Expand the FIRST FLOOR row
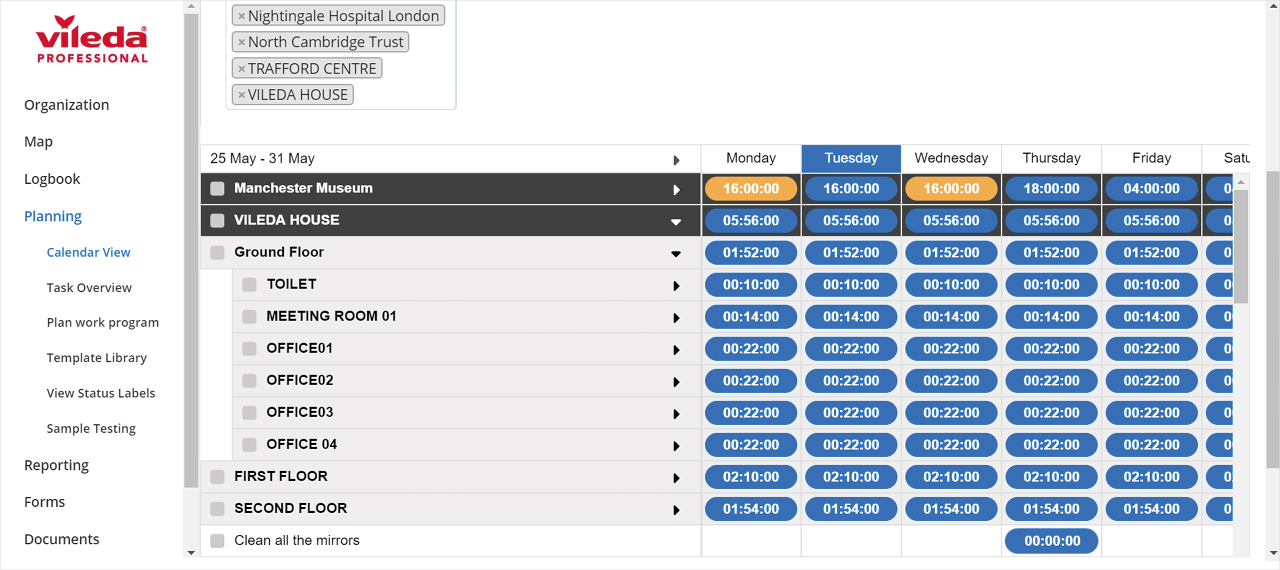This screenshot has width=1280, height=570. [x=676, y=478]
